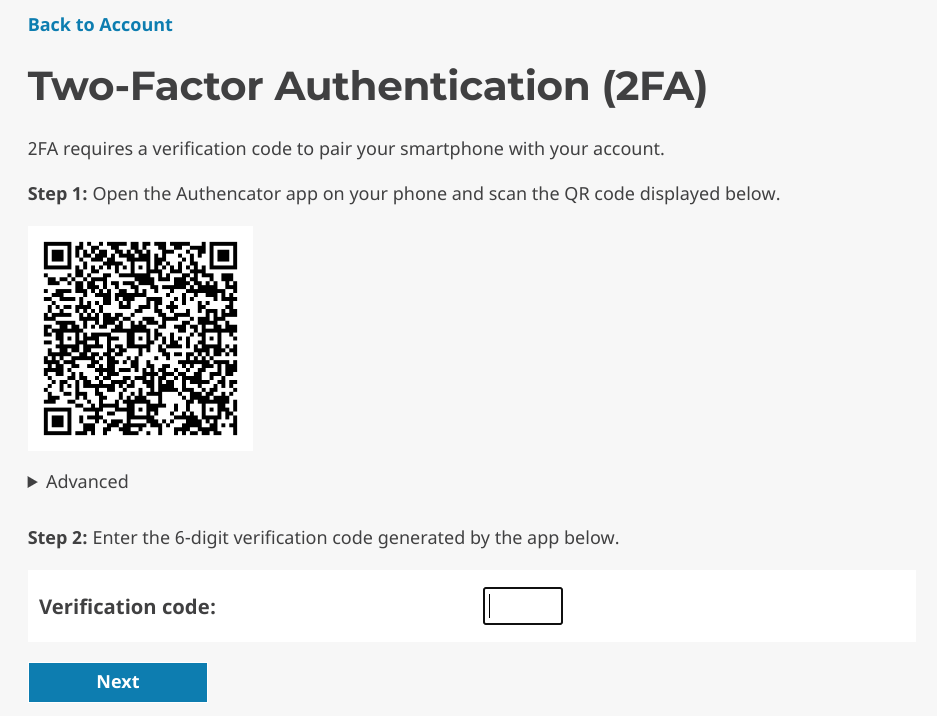The height and width of the screenshot is (716, 937).
Task: Open the Advanced section label
Action: coord(87,482)
